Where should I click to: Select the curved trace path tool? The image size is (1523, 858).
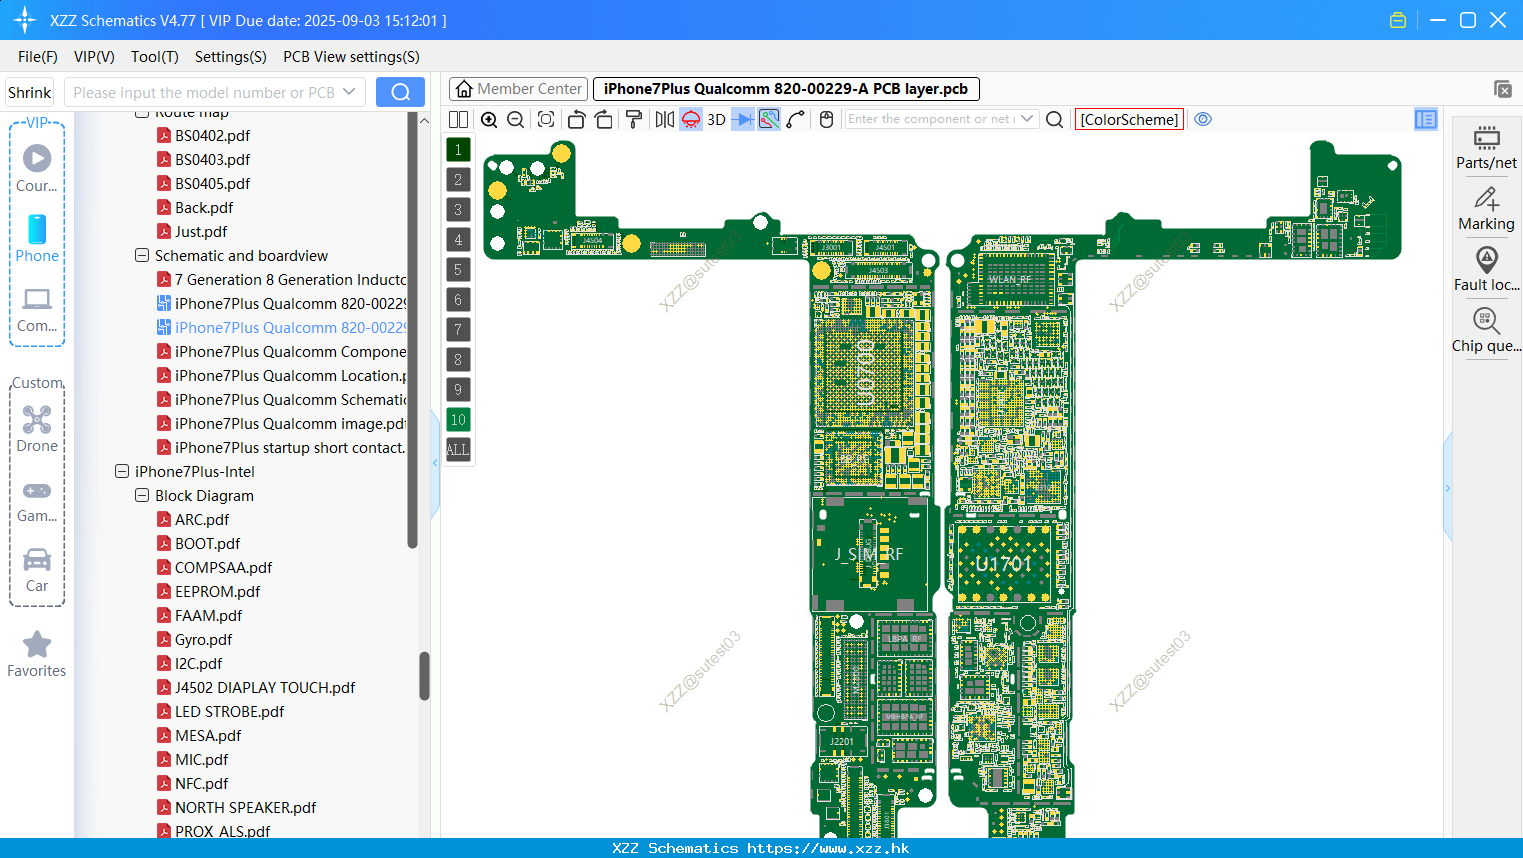click(x=796, y=119)
